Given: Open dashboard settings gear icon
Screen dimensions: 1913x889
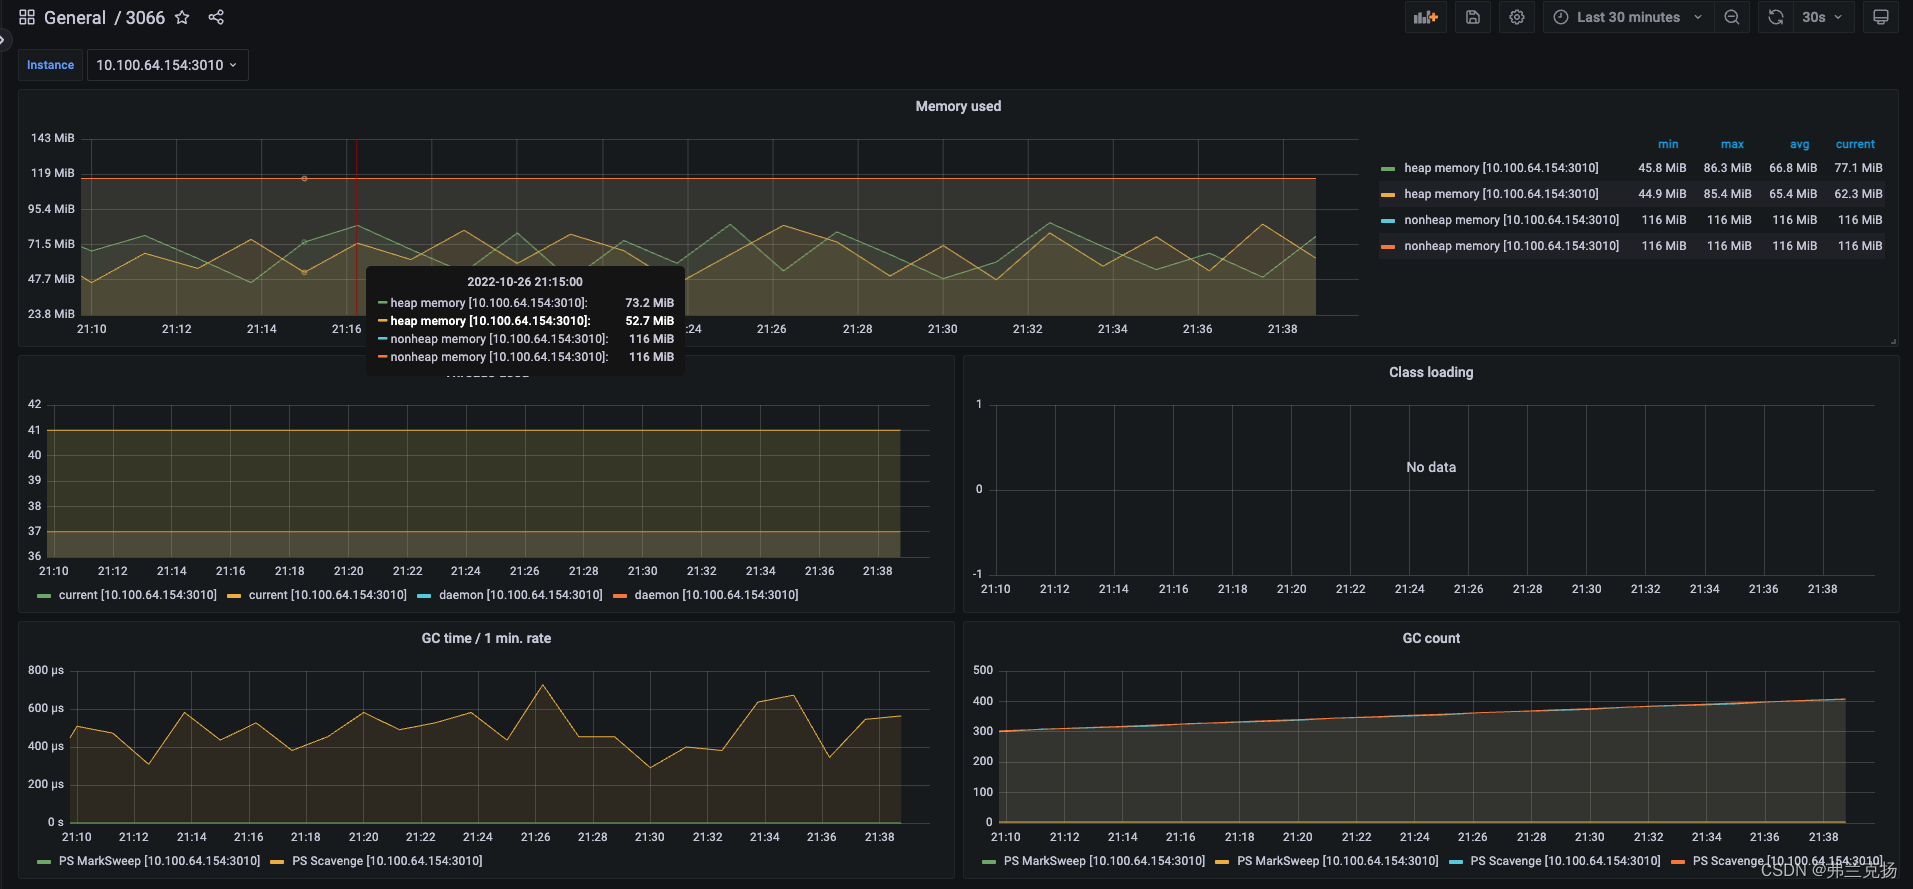Looking at the screenshot, I should click(x=1517, y=17).
